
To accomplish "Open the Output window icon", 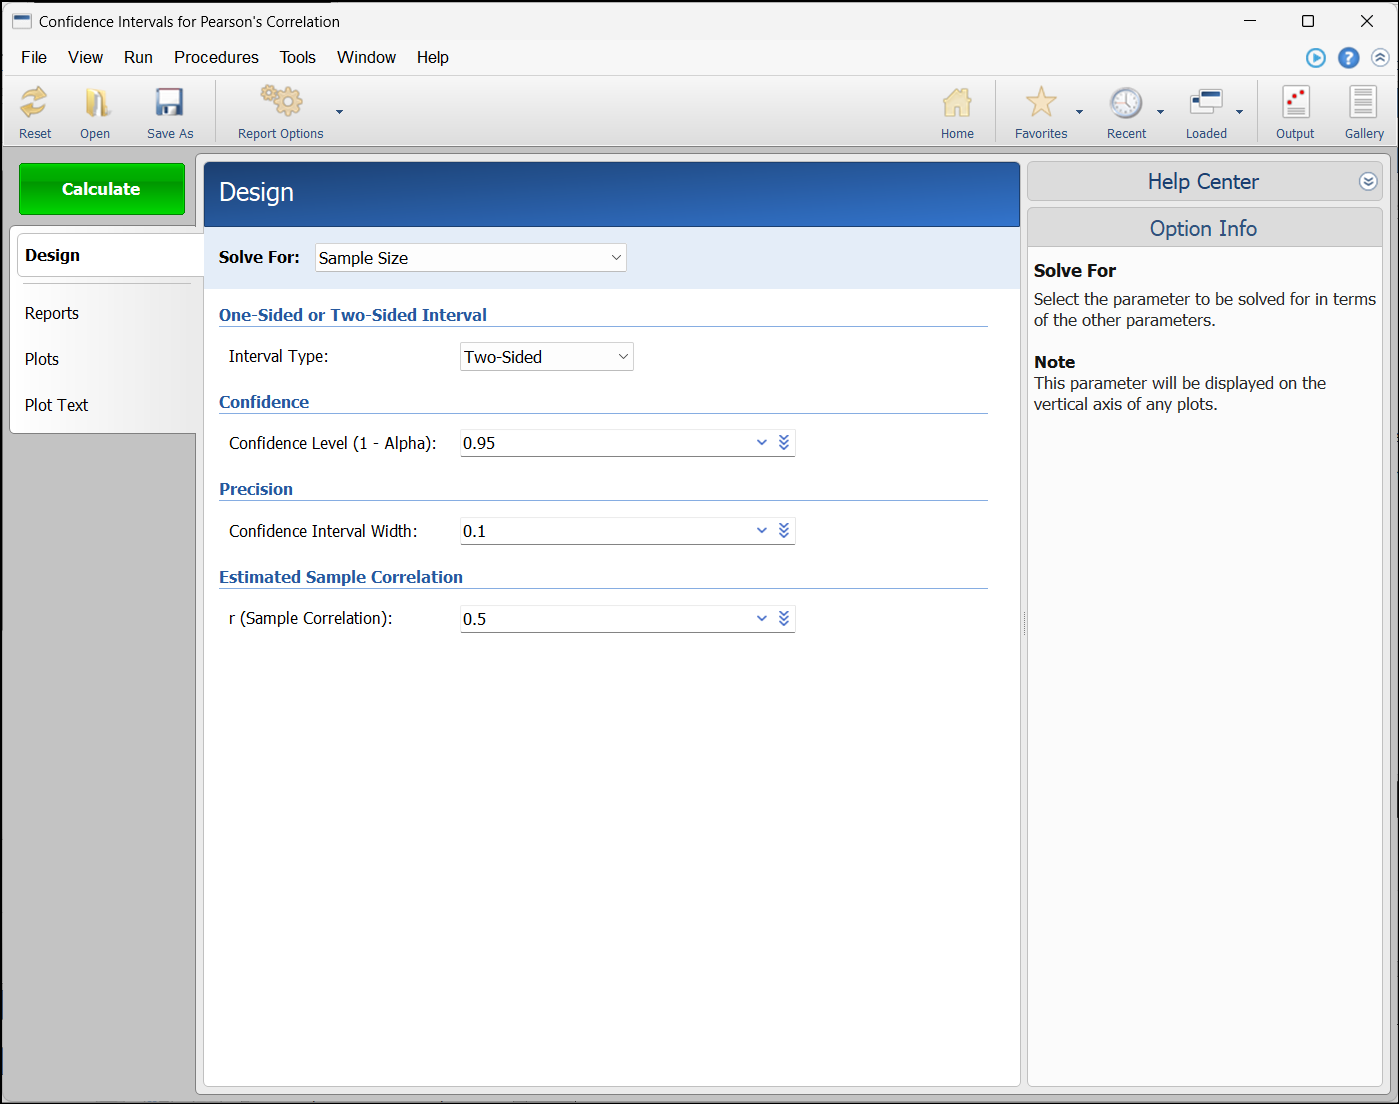I will tap(1295, 103).
